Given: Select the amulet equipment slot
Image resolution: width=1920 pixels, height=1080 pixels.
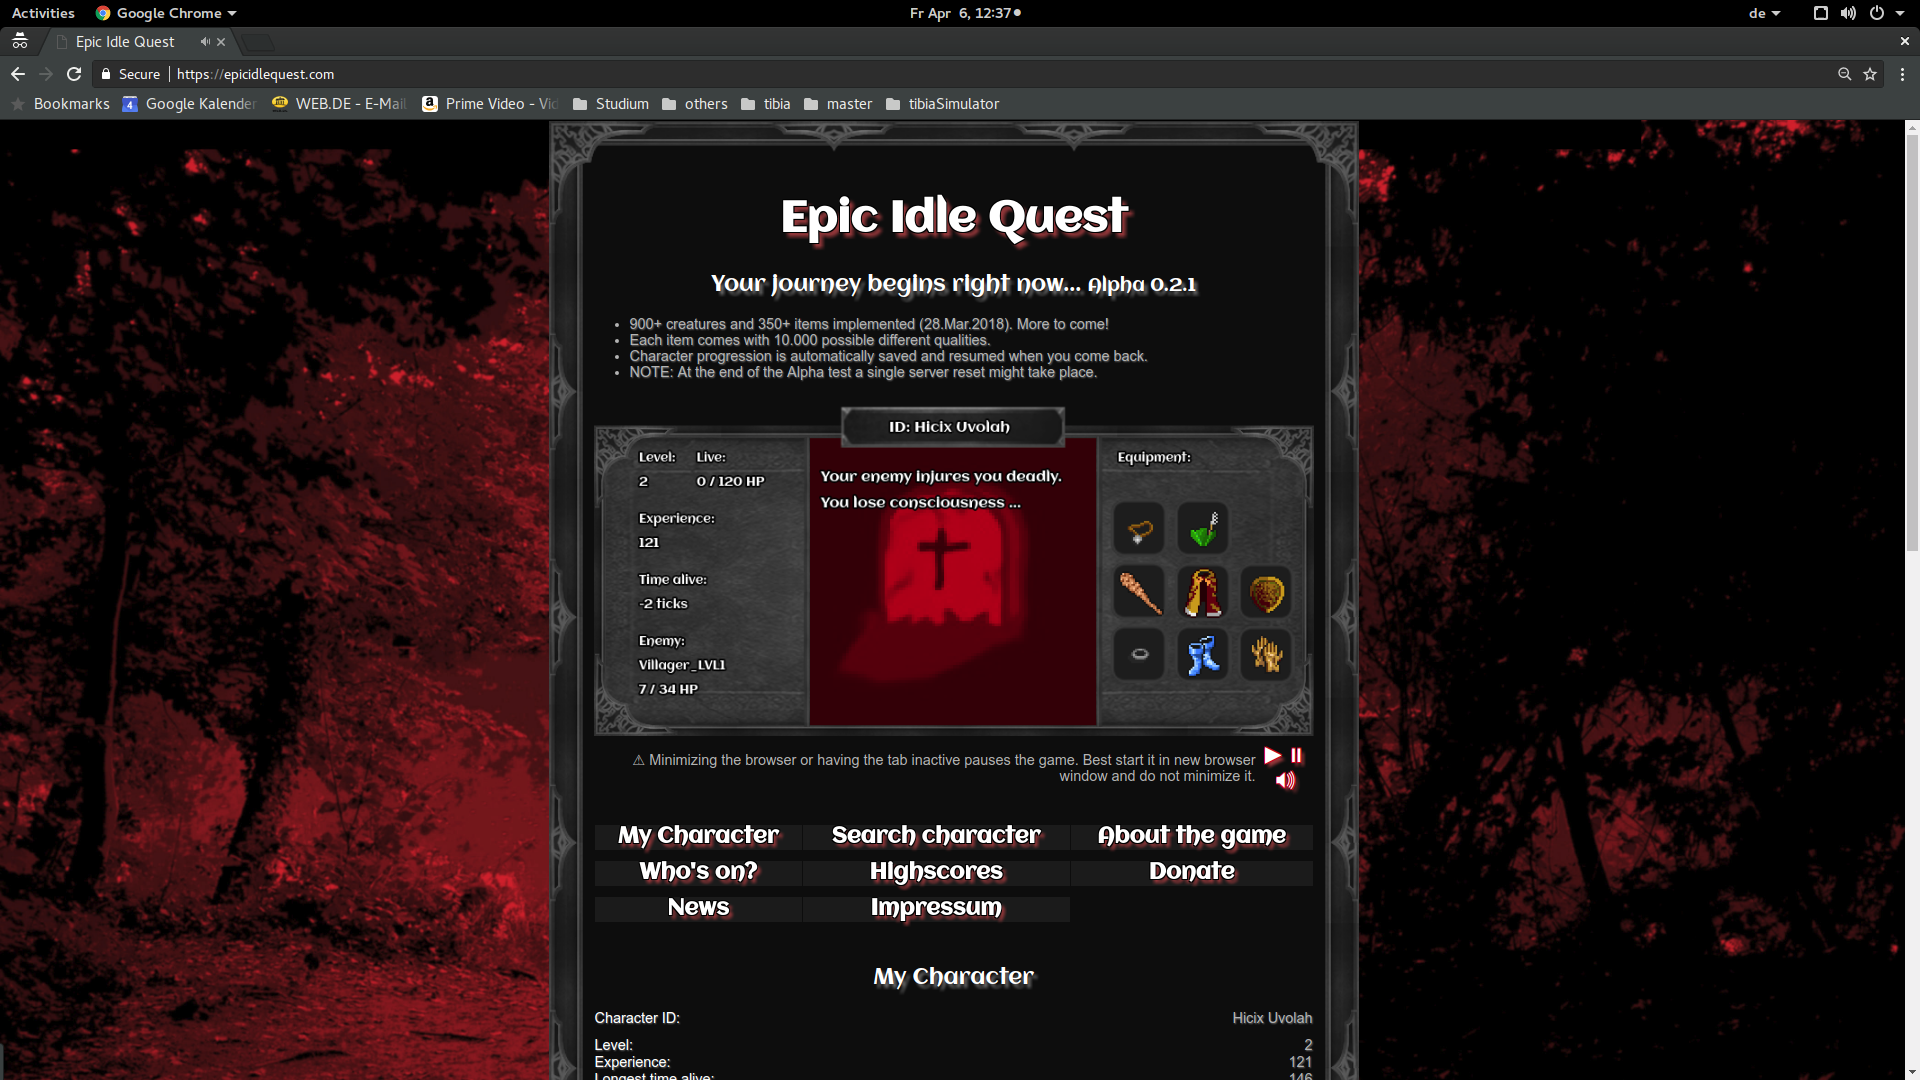Looking at the screenshot, I should click(x=1138, y=528).
